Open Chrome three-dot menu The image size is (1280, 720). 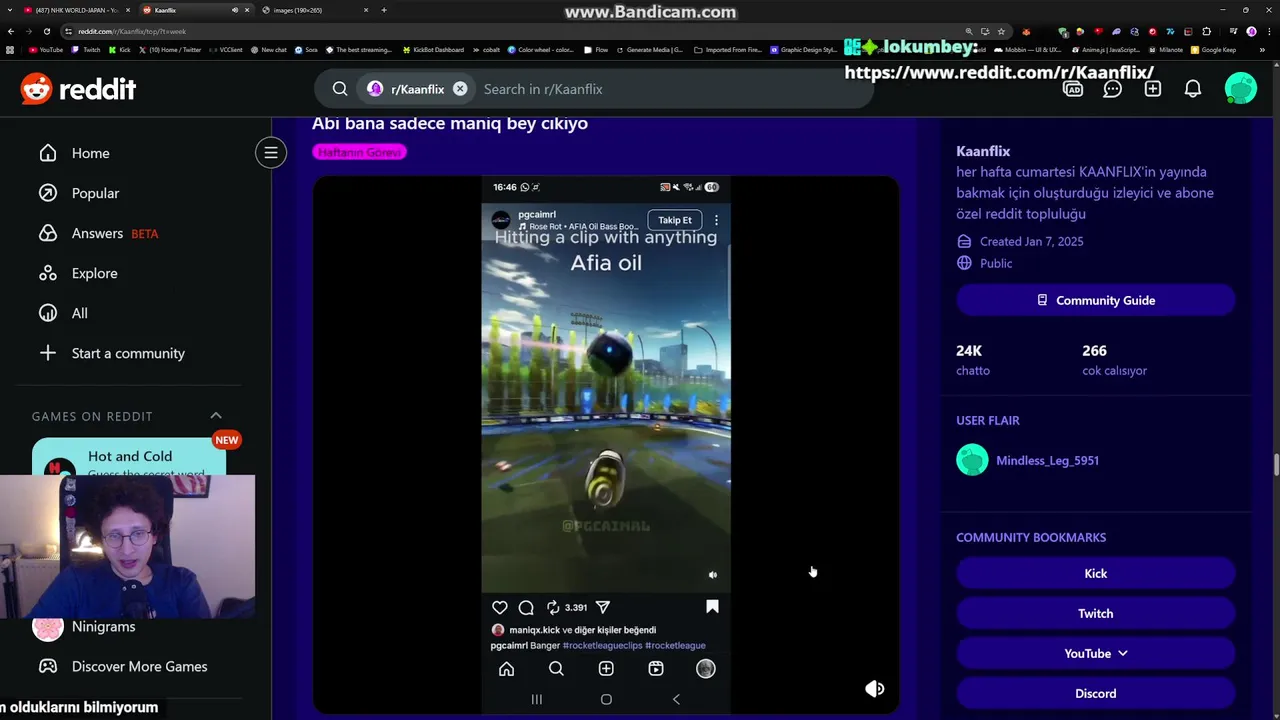pyautogui.click(x=1268, y=31)
